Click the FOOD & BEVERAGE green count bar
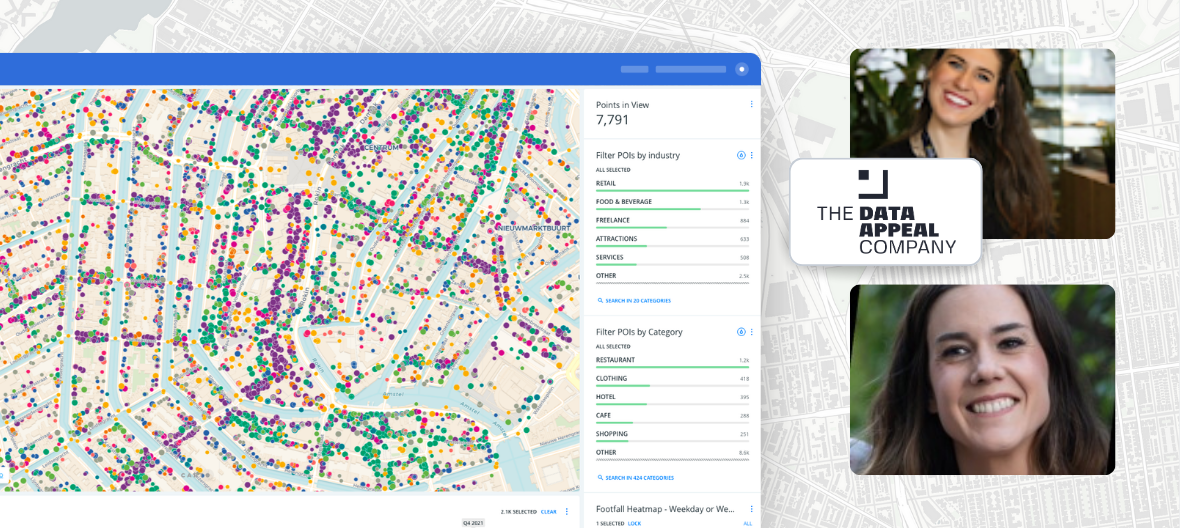Screen dimensions: 1180x528 tap(648, 208)
